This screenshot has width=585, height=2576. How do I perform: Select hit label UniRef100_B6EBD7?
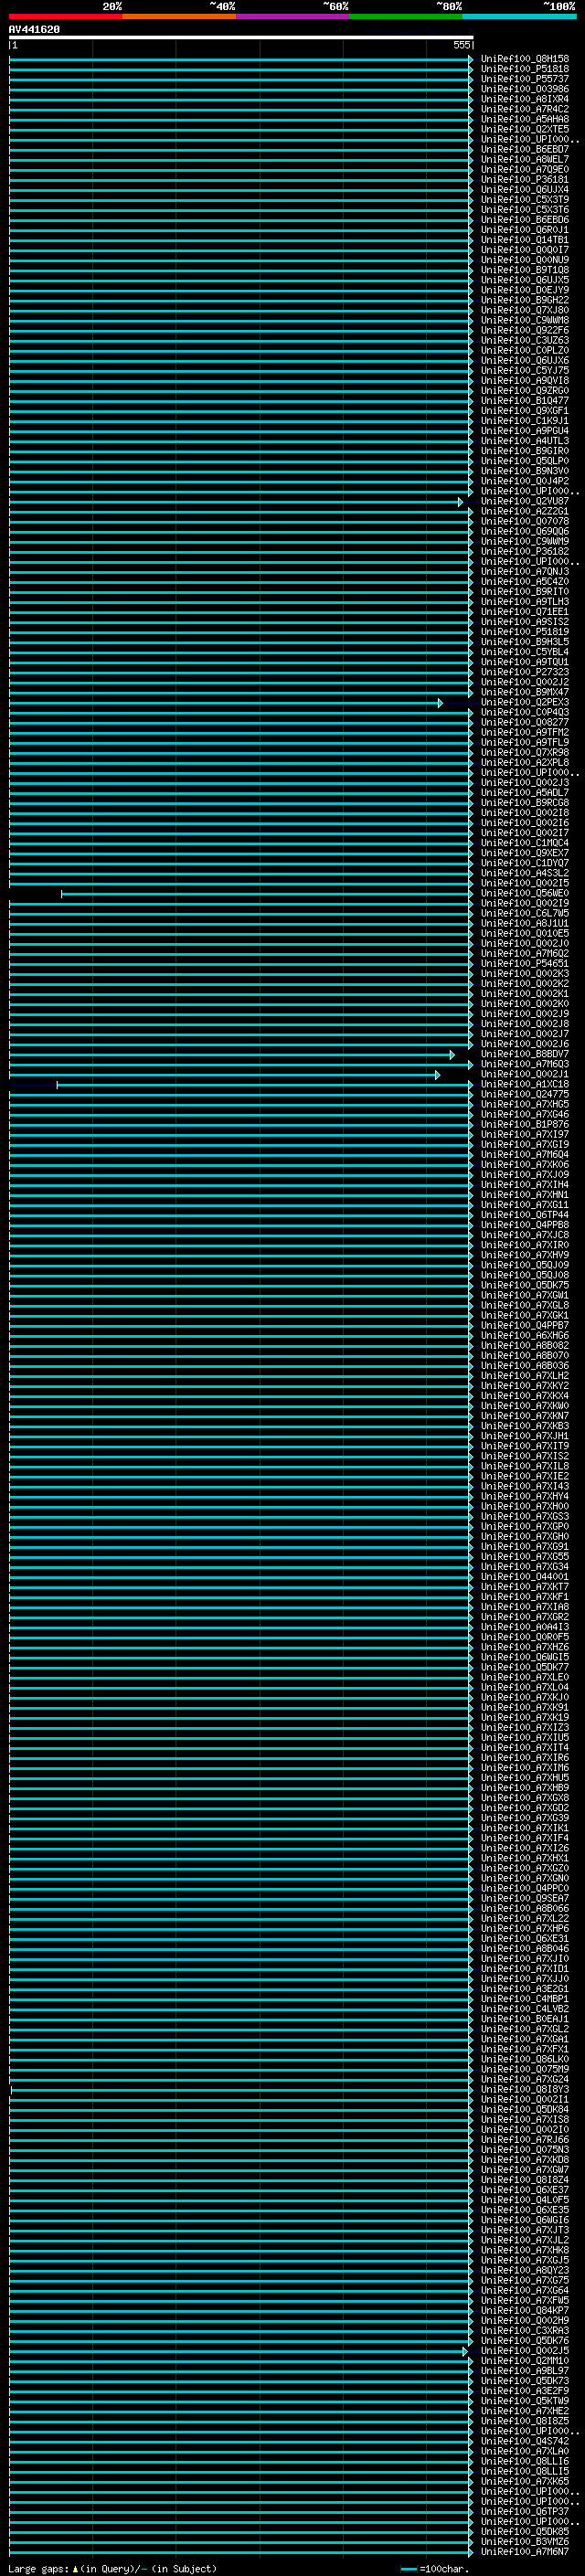pyautogui.click(x=525, y=149)
